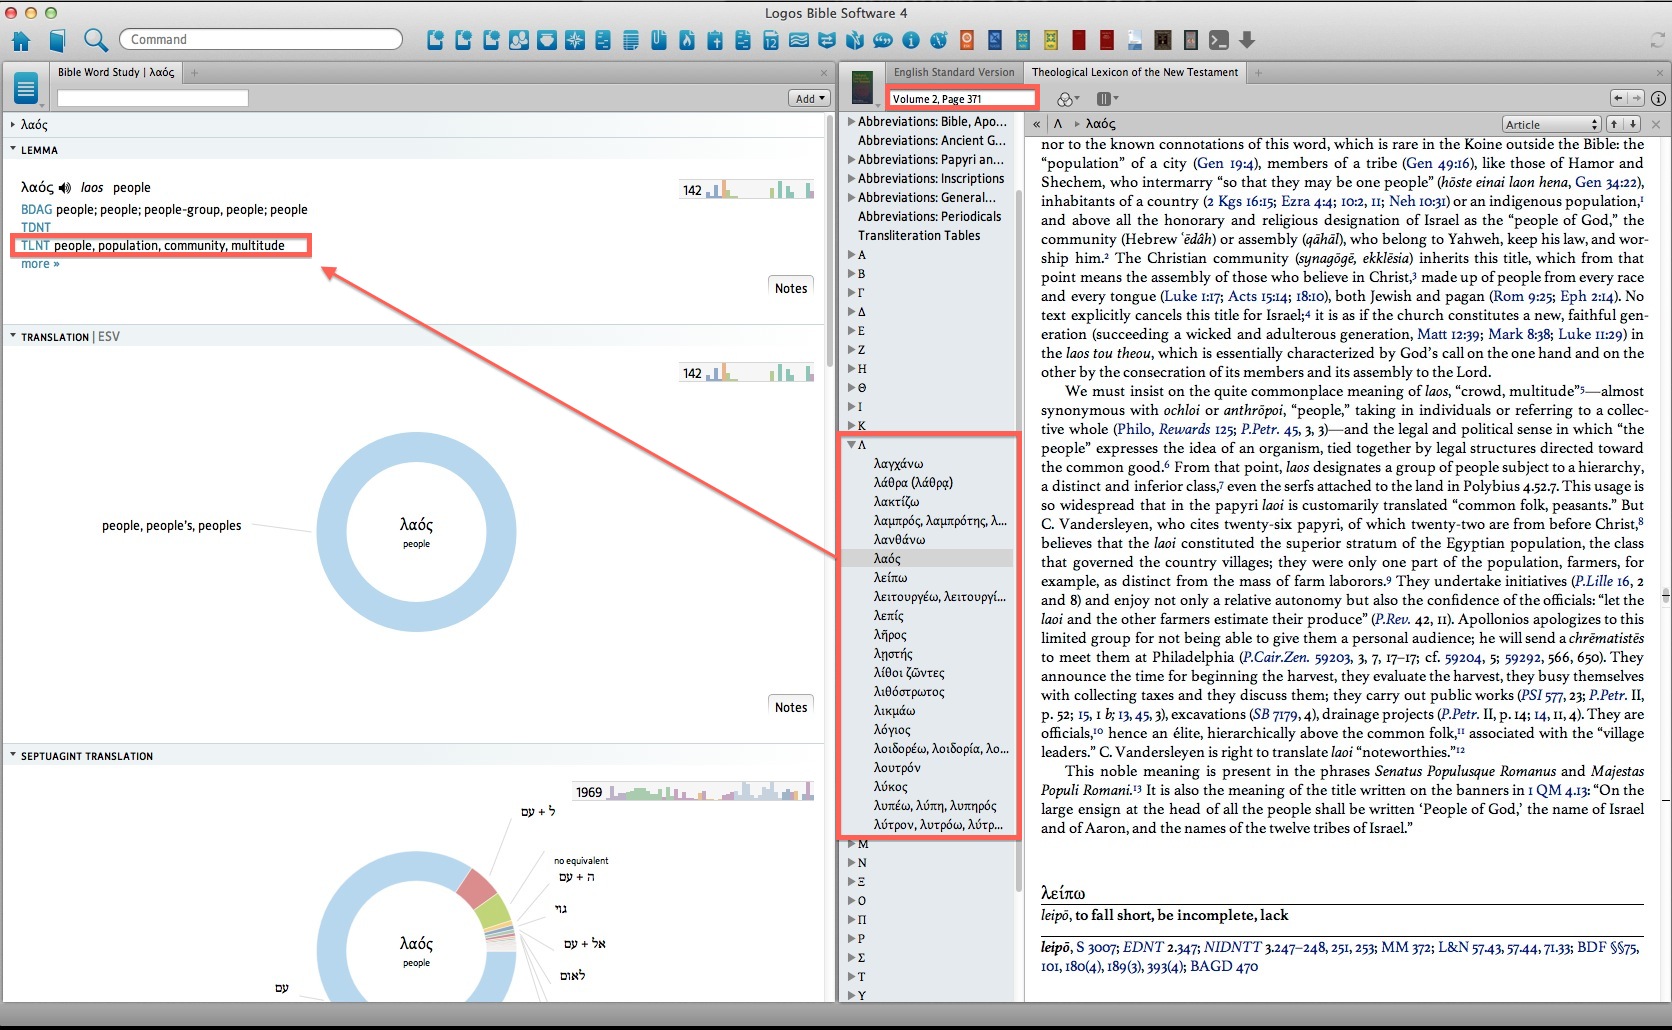Jump to next article with down arrow
Viewport: 1672px width, 1030px height.
pos(1632,124)
